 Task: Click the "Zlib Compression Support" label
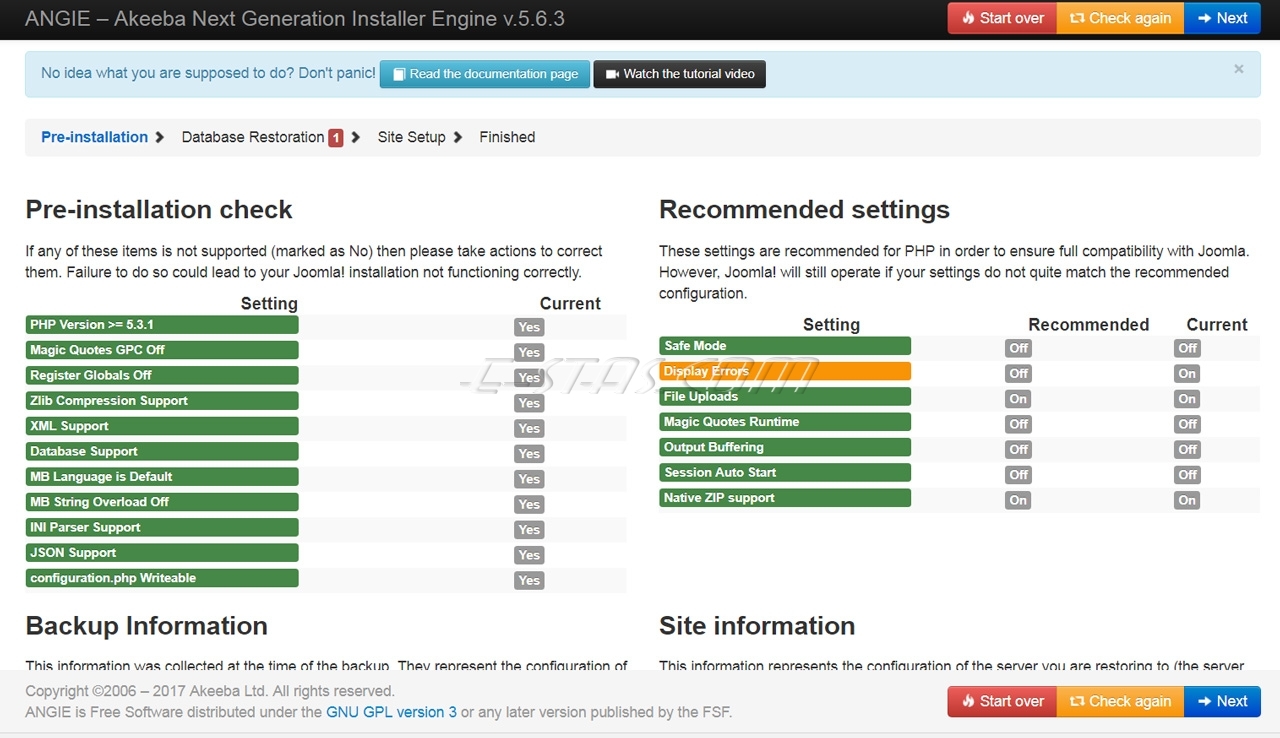pyautogui.click(x=162, y=401)
